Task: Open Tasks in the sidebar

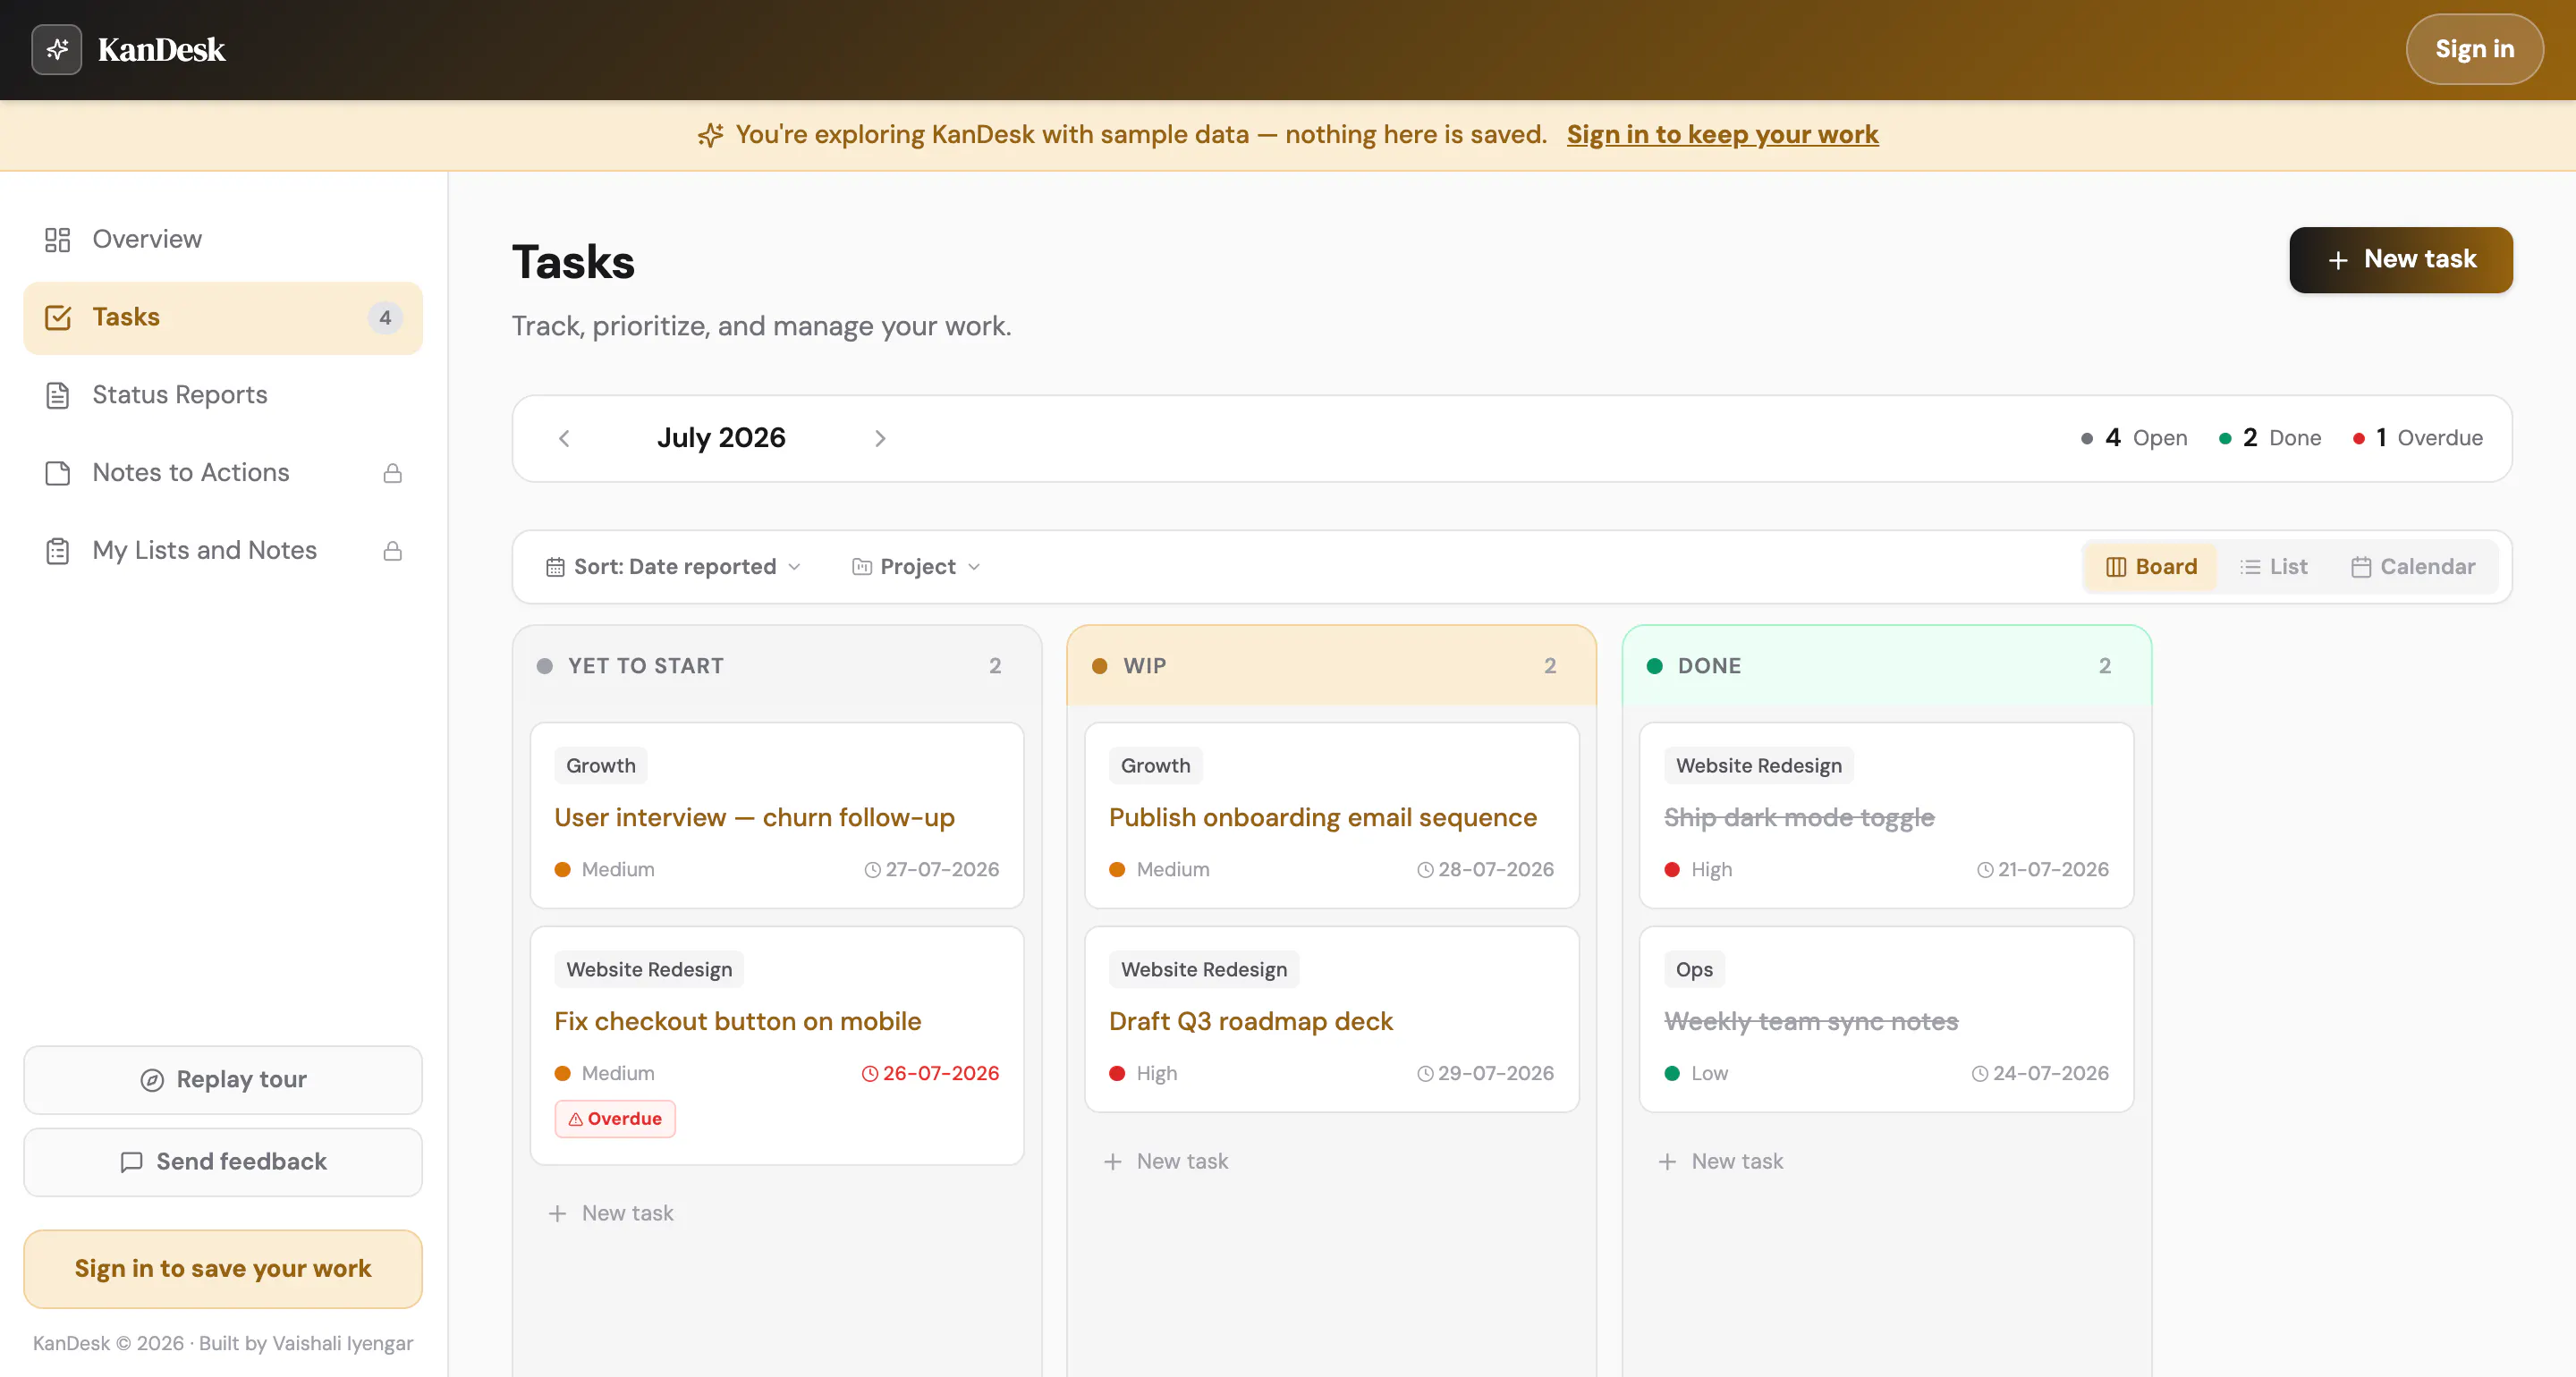Action: (223, 317)
